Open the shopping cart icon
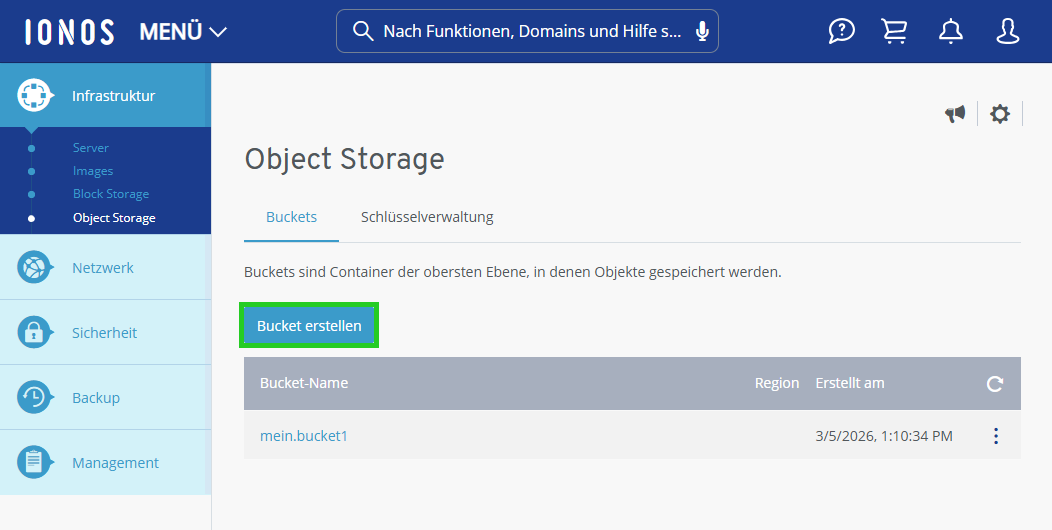 894,31
